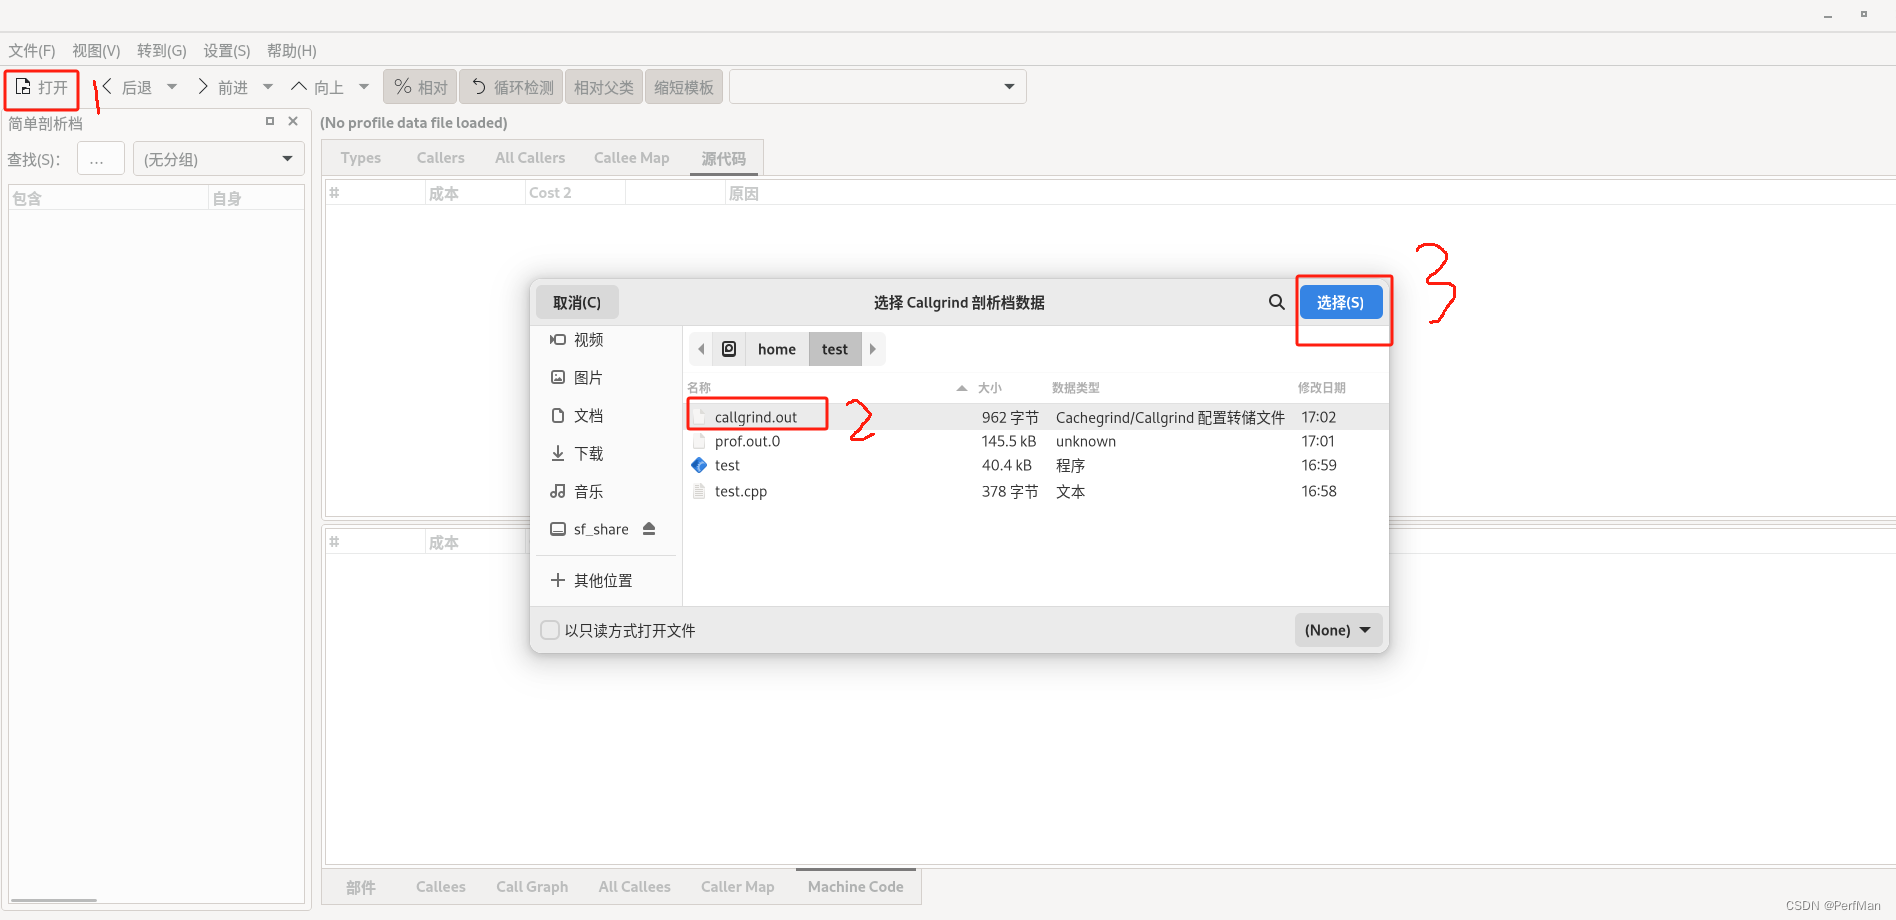Screen dimensions: 1896x920
Task: Check 以只读方式打开文件 option
Action: (x=550, y=630)
